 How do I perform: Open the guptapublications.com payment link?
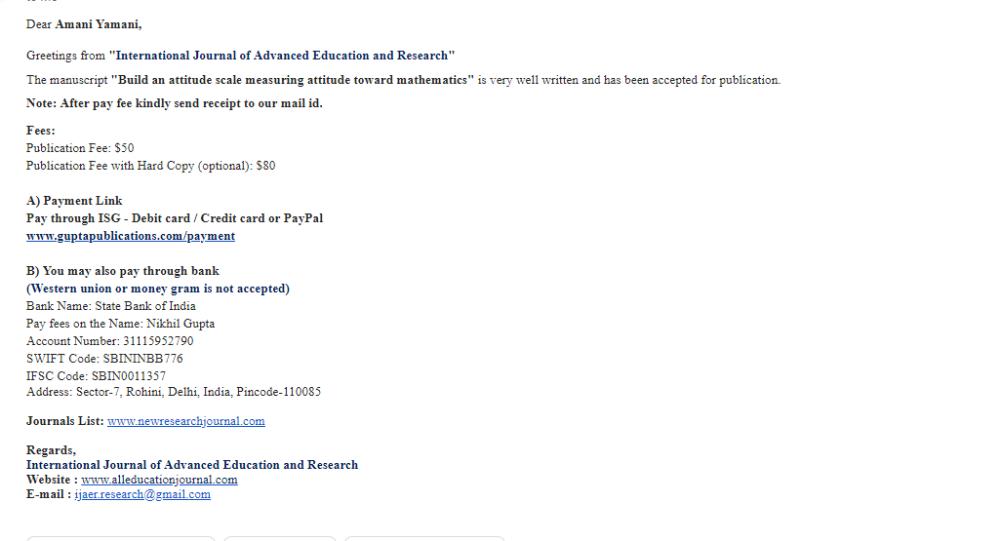coord(130,236)
